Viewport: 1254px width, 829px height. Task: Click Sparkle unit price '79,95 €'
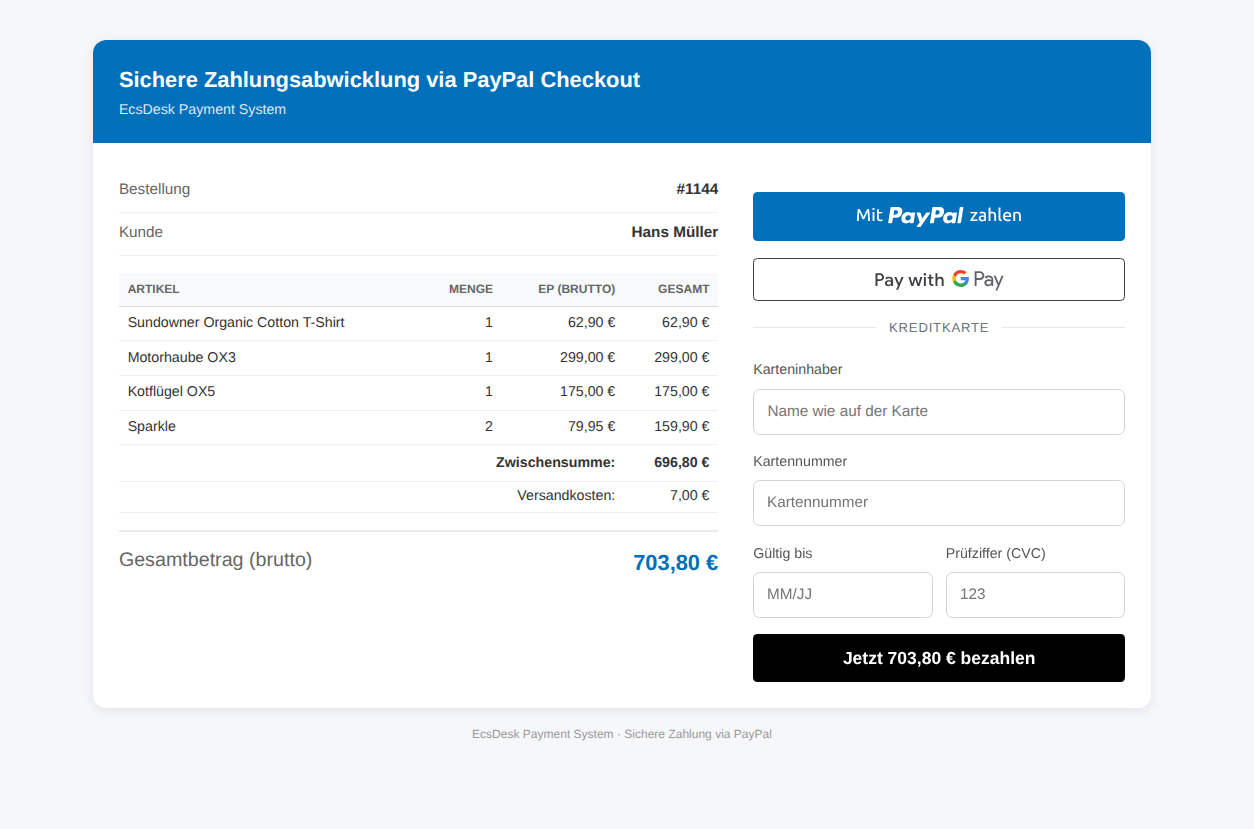click(592, 426)
